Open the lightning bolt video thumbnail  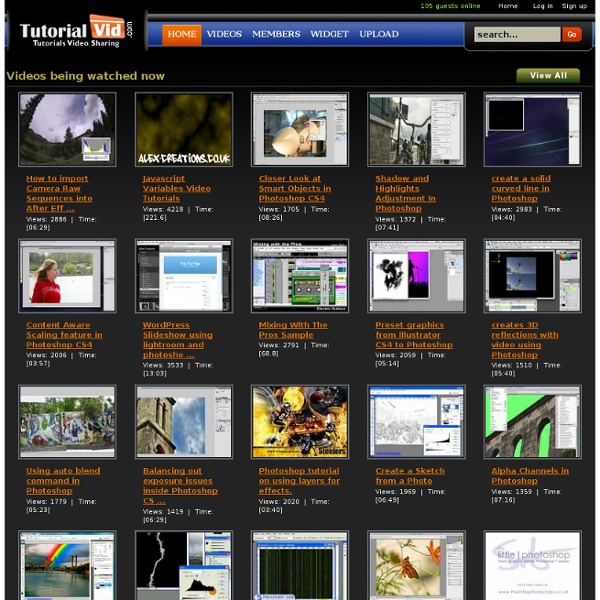click(x=184, y=565)
